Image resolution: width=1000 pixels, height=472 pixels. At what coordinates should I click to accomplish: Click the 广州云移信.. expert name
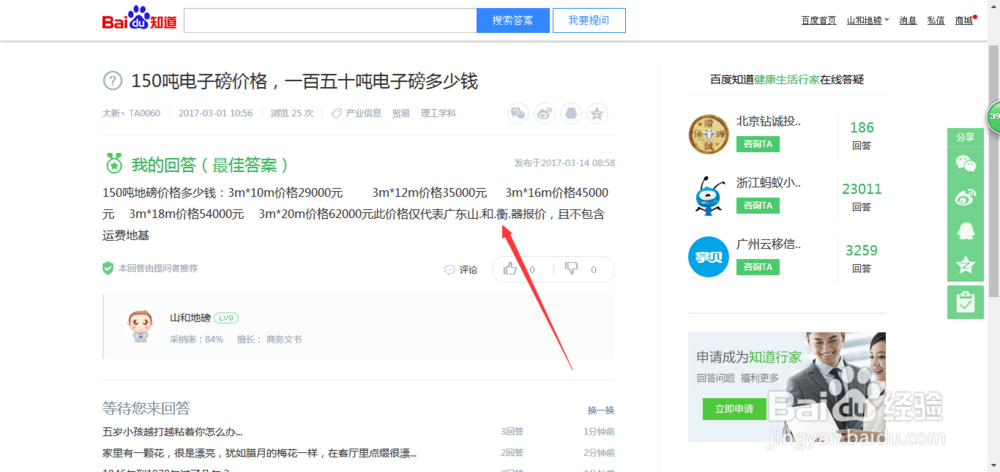(x=768, y=244)
